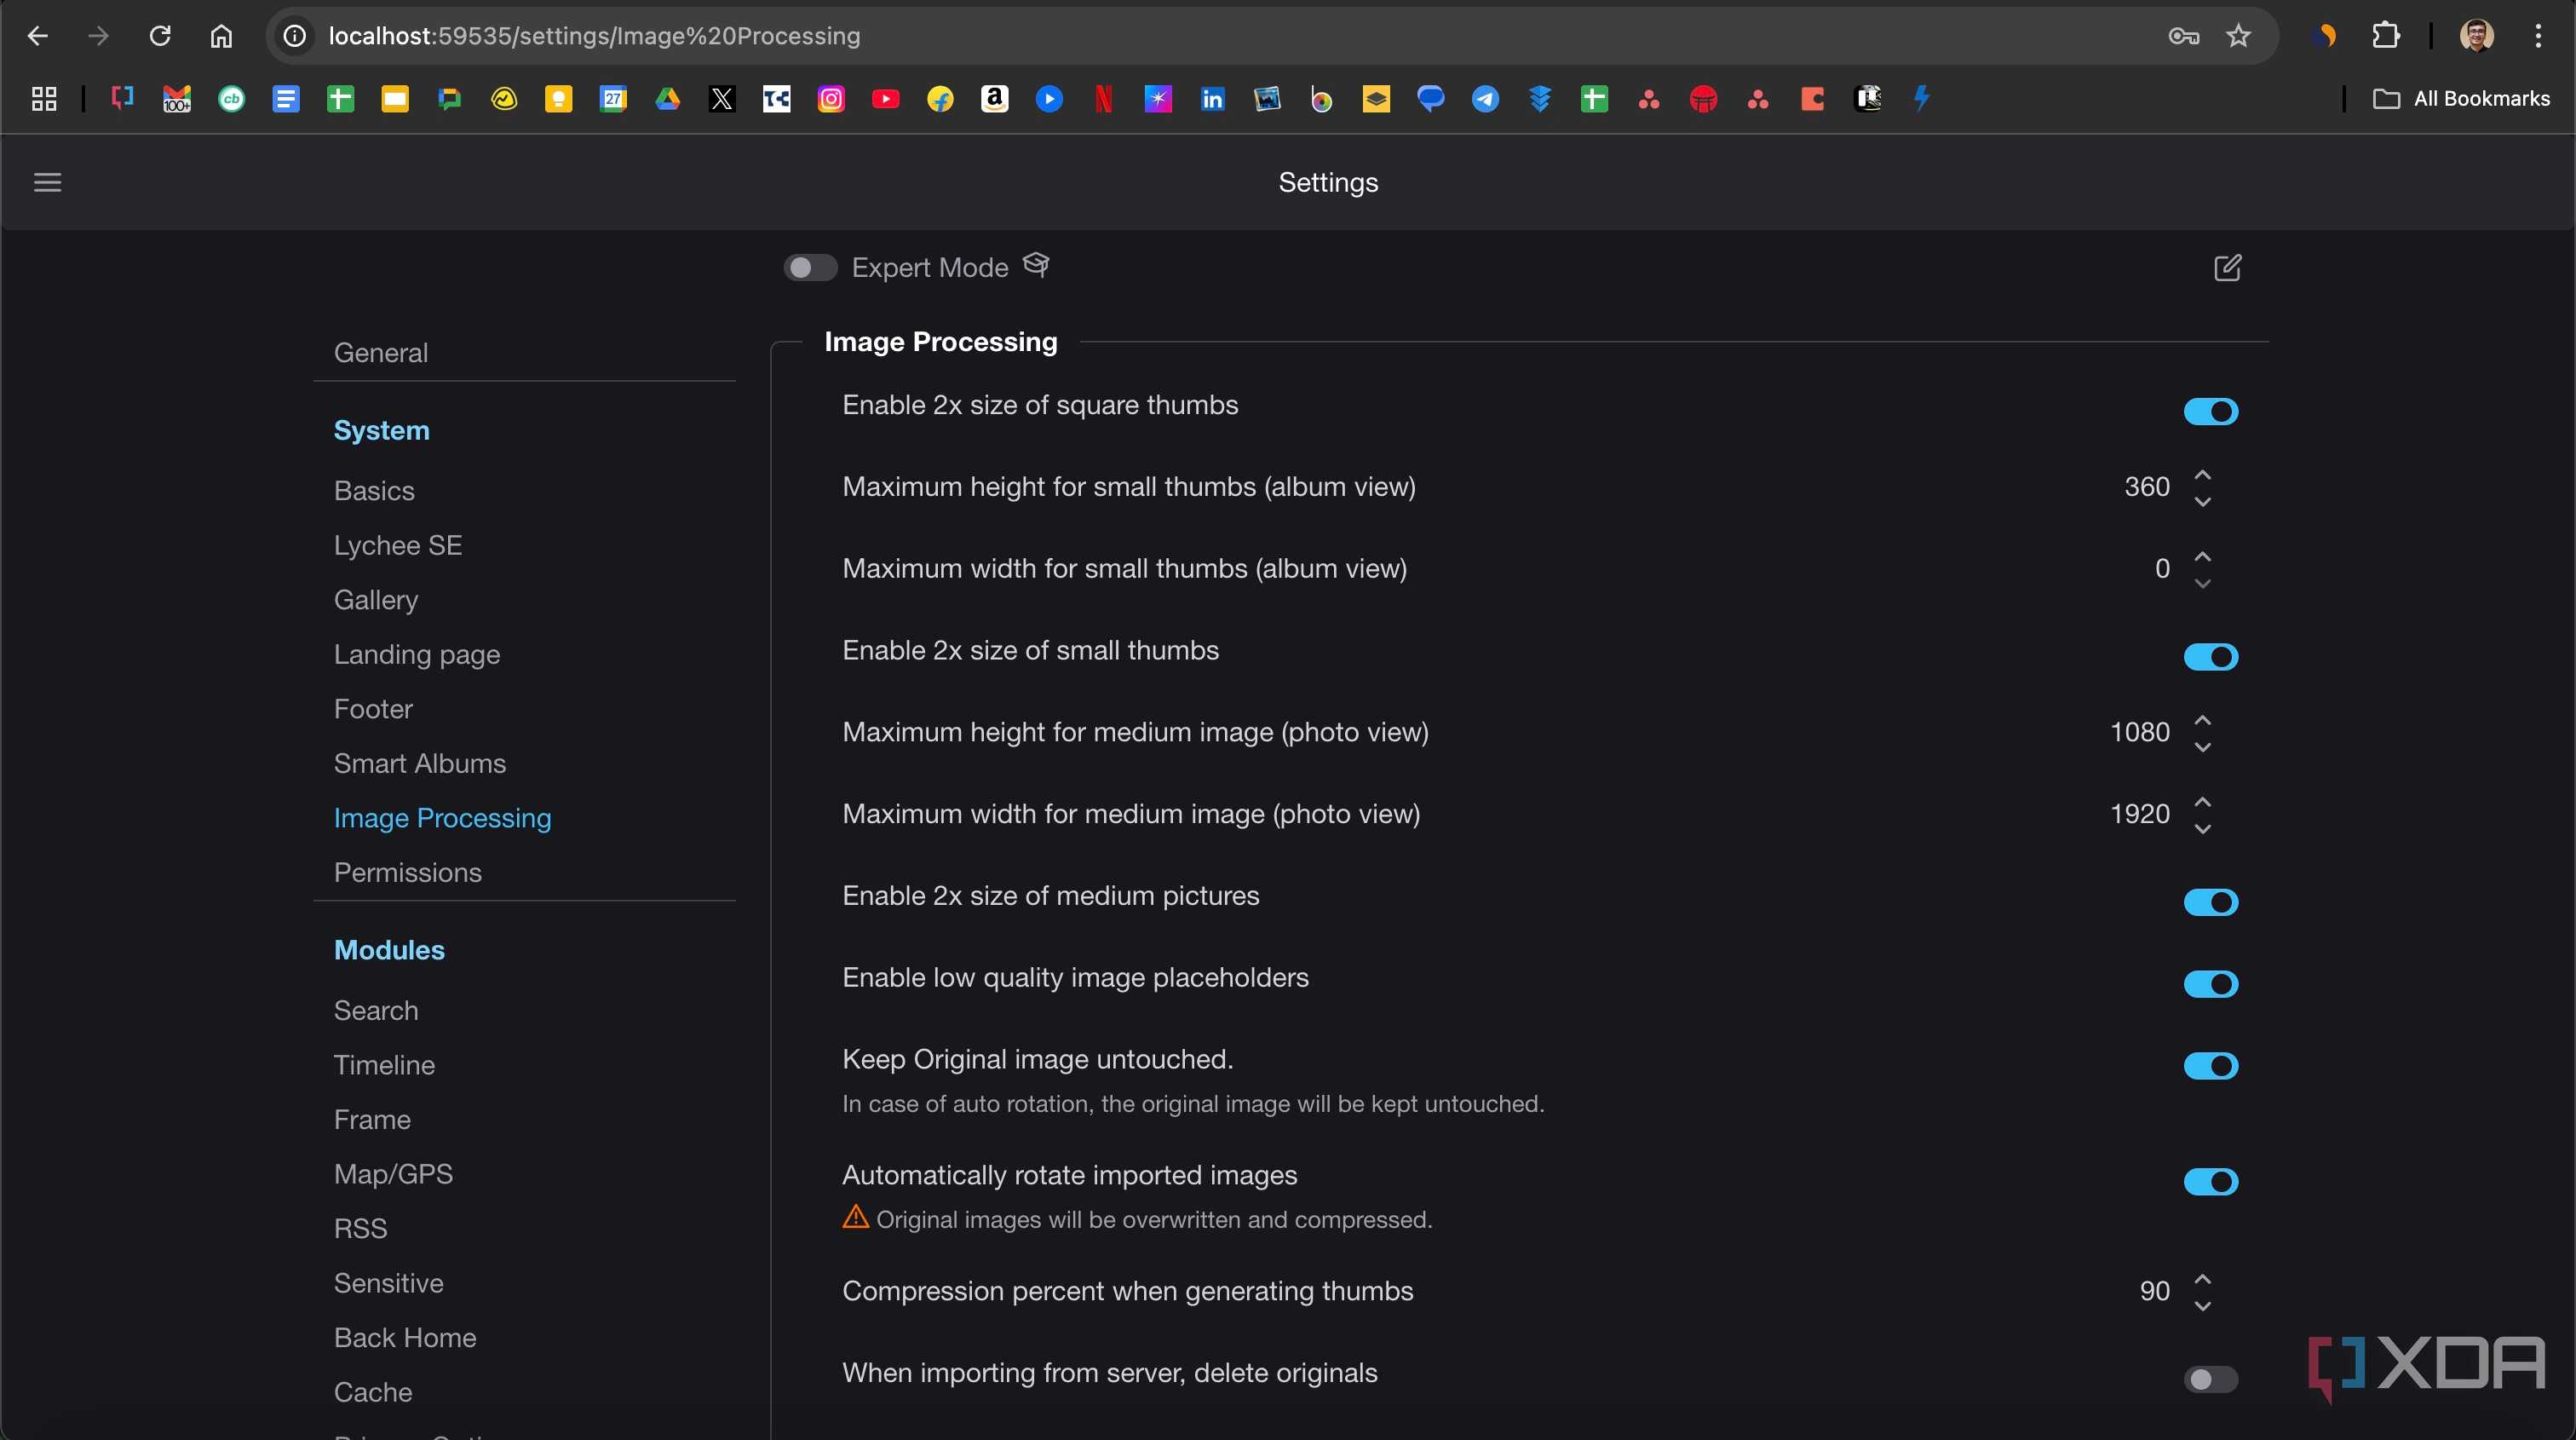Toggle Keep Original image untouched
Screen dimensions: 2576x1440
click(2210, 1066)
